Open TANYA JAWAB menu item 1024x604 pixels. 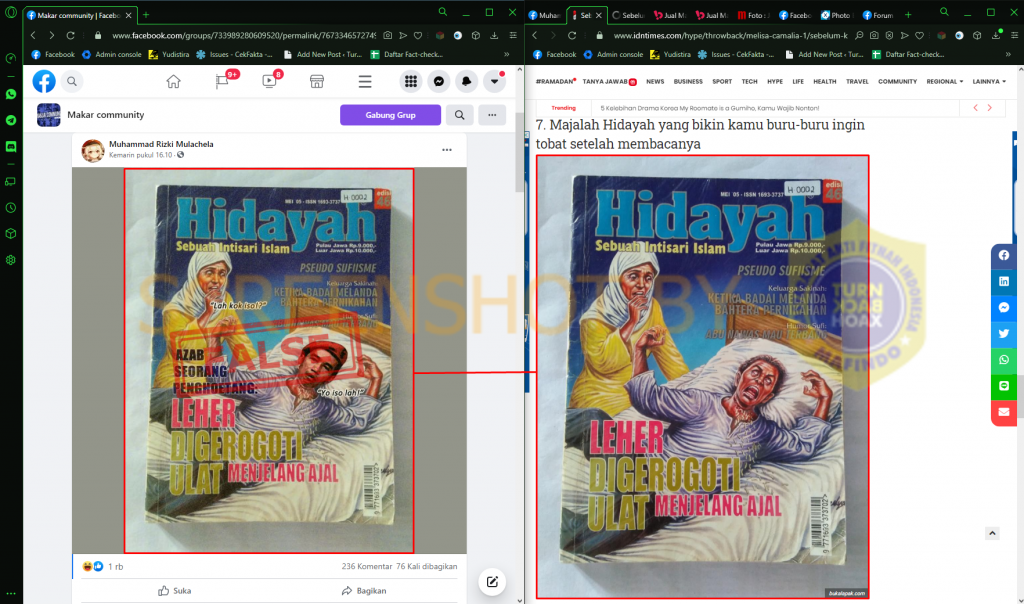pos(609,82)
